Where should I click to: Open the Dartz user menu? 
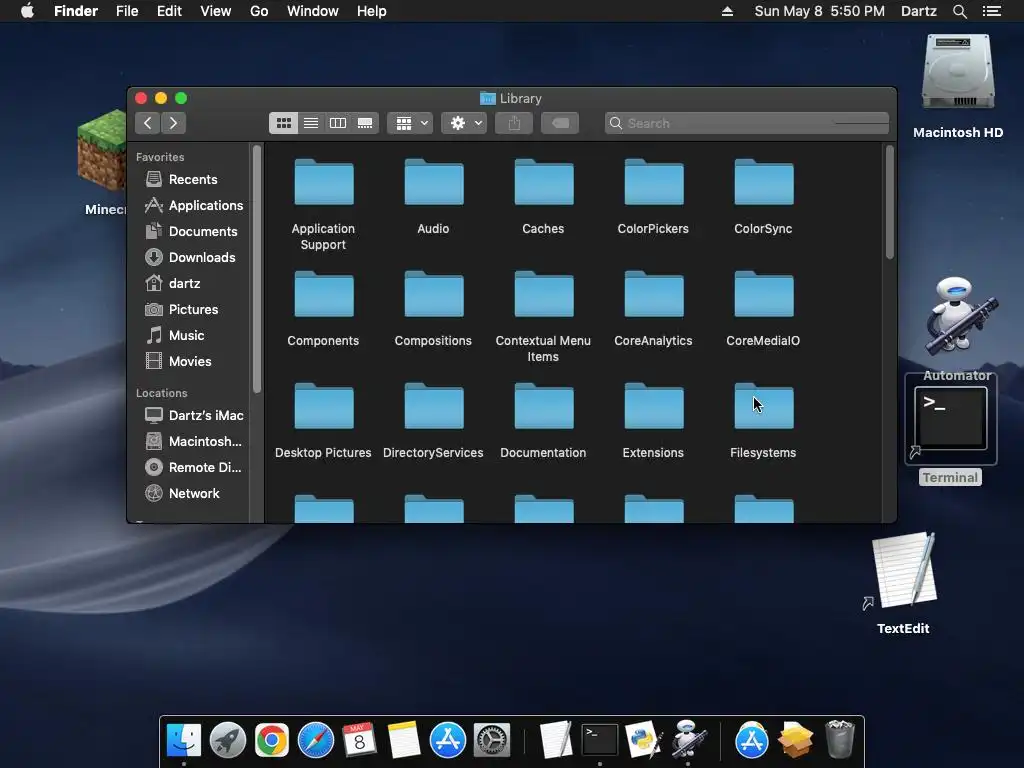(919, 11)
